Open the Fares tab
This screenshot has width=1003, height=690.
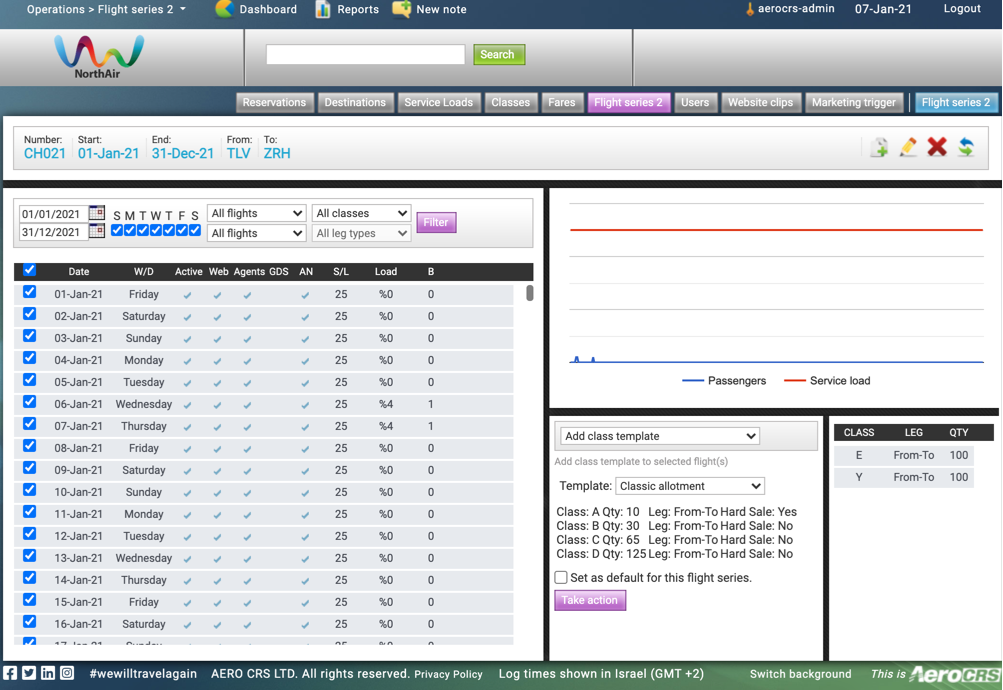[562, 102]
